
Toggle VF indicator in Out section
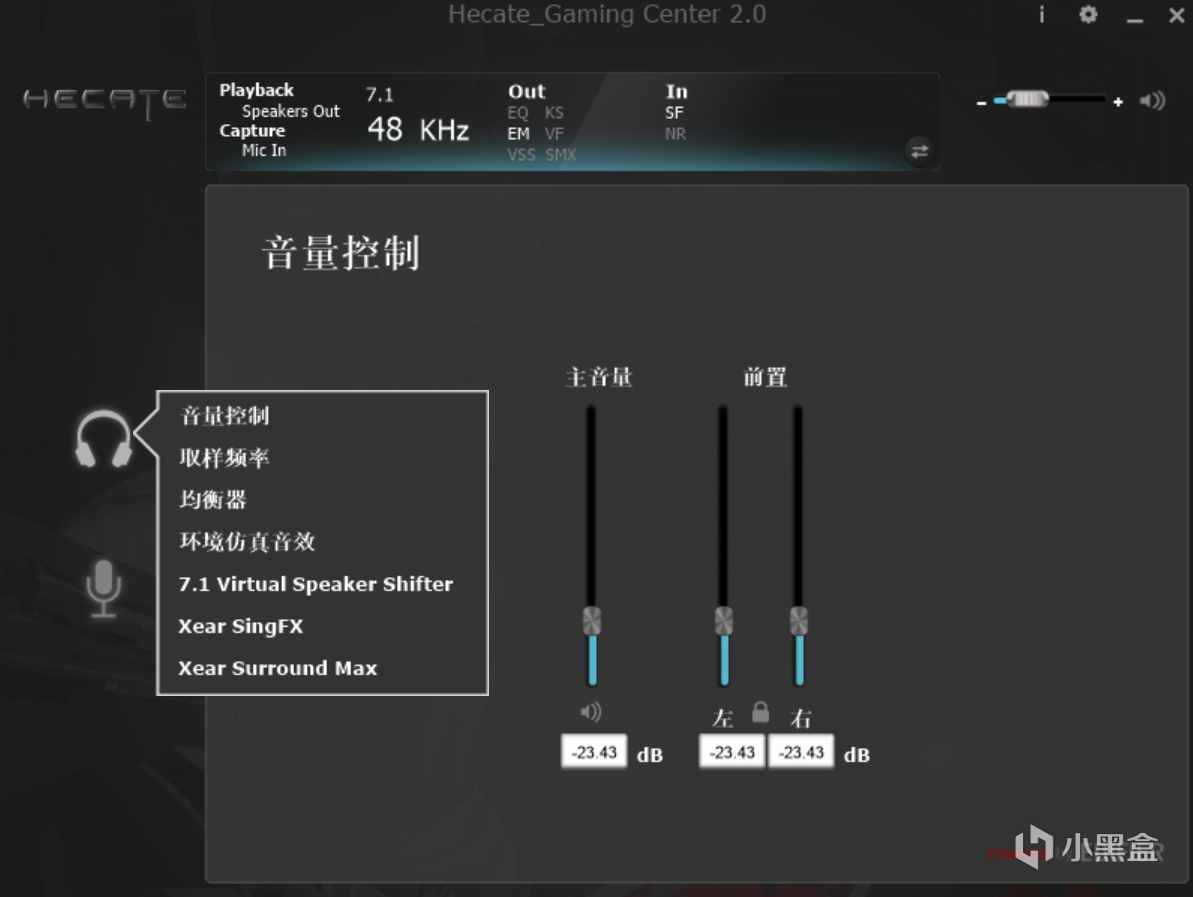coord(554,134)
